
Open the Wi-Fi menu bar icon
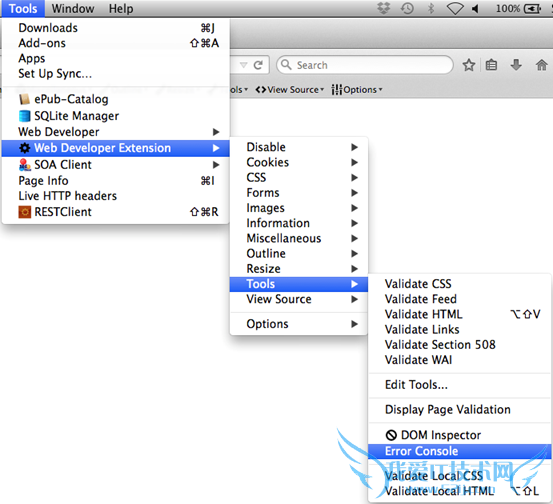455,8
